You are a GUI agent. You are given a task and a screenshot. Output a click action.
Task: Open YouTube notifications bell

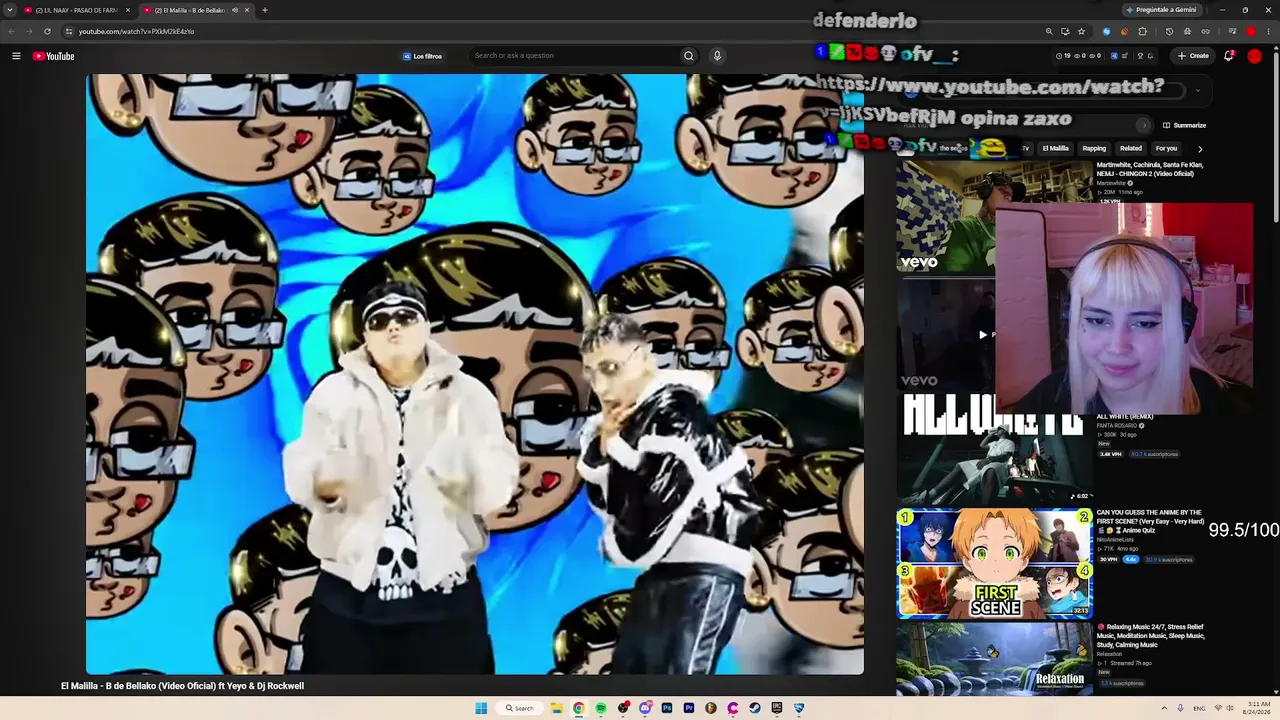tap(1229, 56)
